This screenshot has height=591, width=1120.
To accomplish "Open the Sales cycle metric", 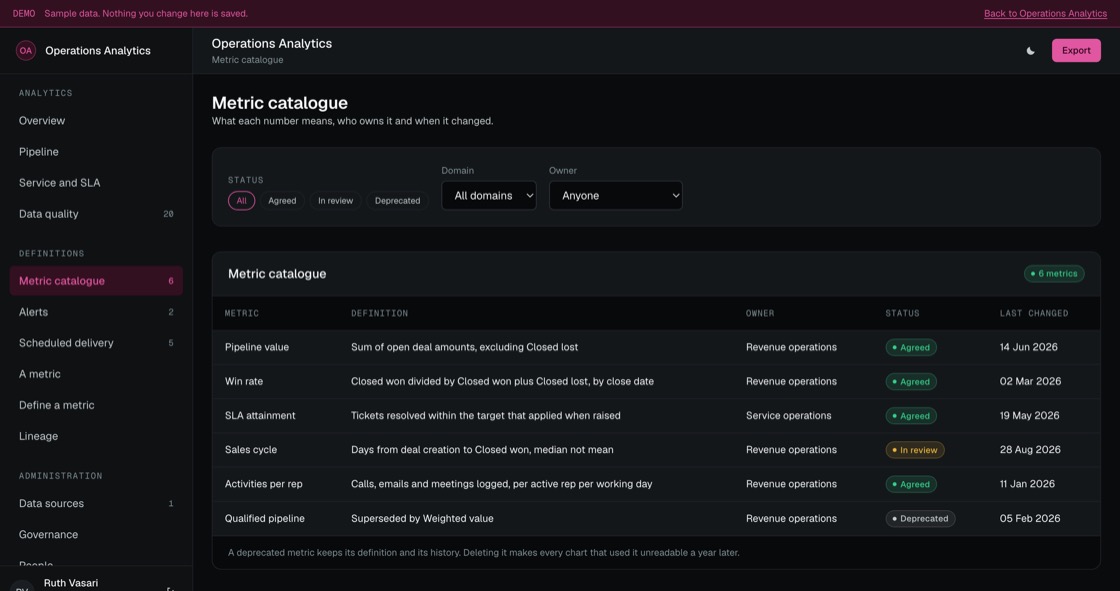I will click(656, 450).
